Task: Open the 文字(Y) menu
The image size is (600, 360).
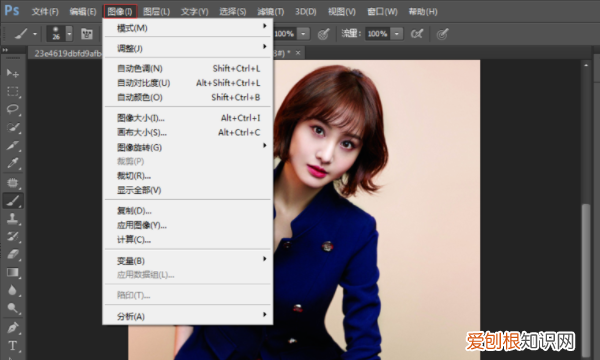Action: tap(194, 11)
